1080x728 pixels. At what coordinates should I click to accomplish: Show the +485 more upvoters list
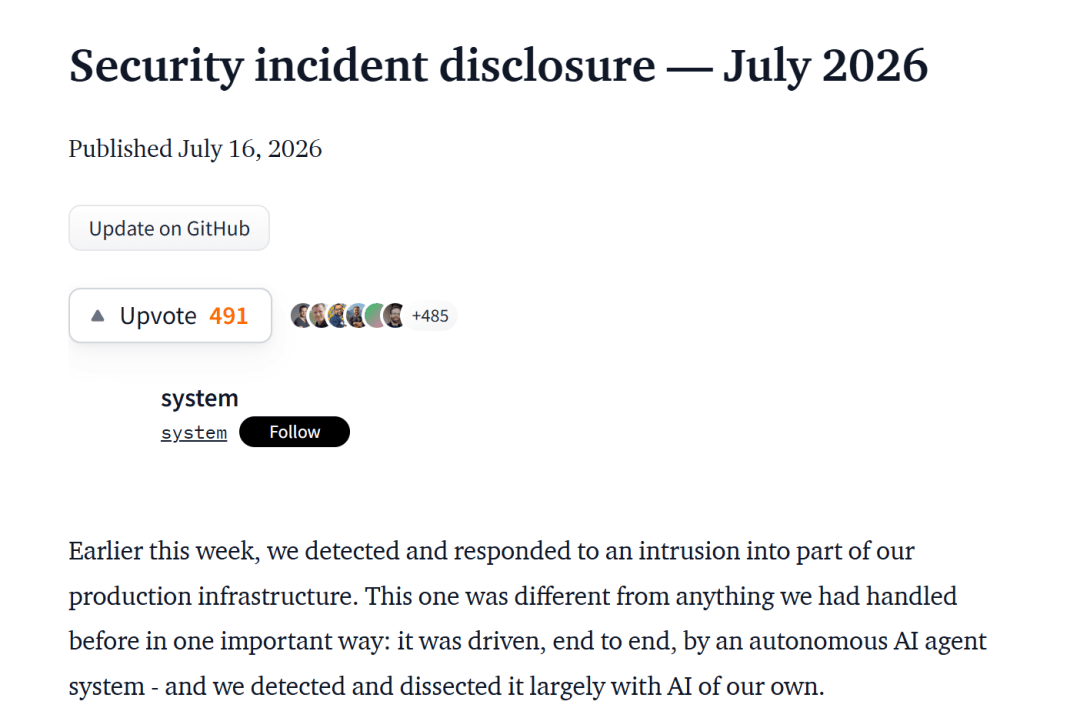pyautogui.click(x=430, y=316)
